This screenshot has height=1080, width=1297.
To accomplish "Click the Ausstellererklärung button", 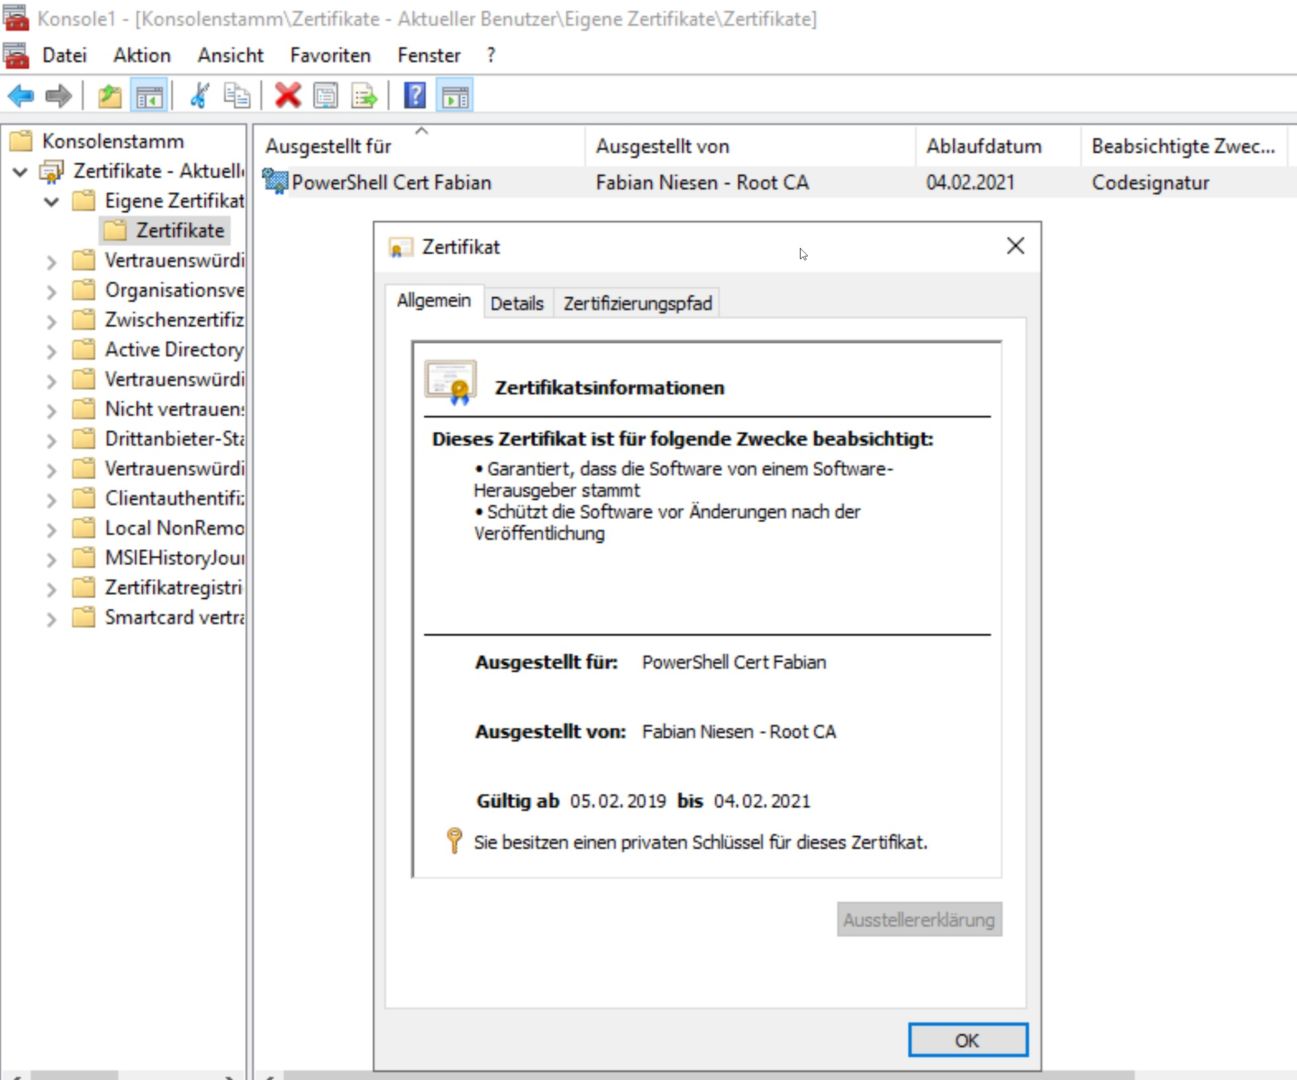I will click(x=919, y=919).
